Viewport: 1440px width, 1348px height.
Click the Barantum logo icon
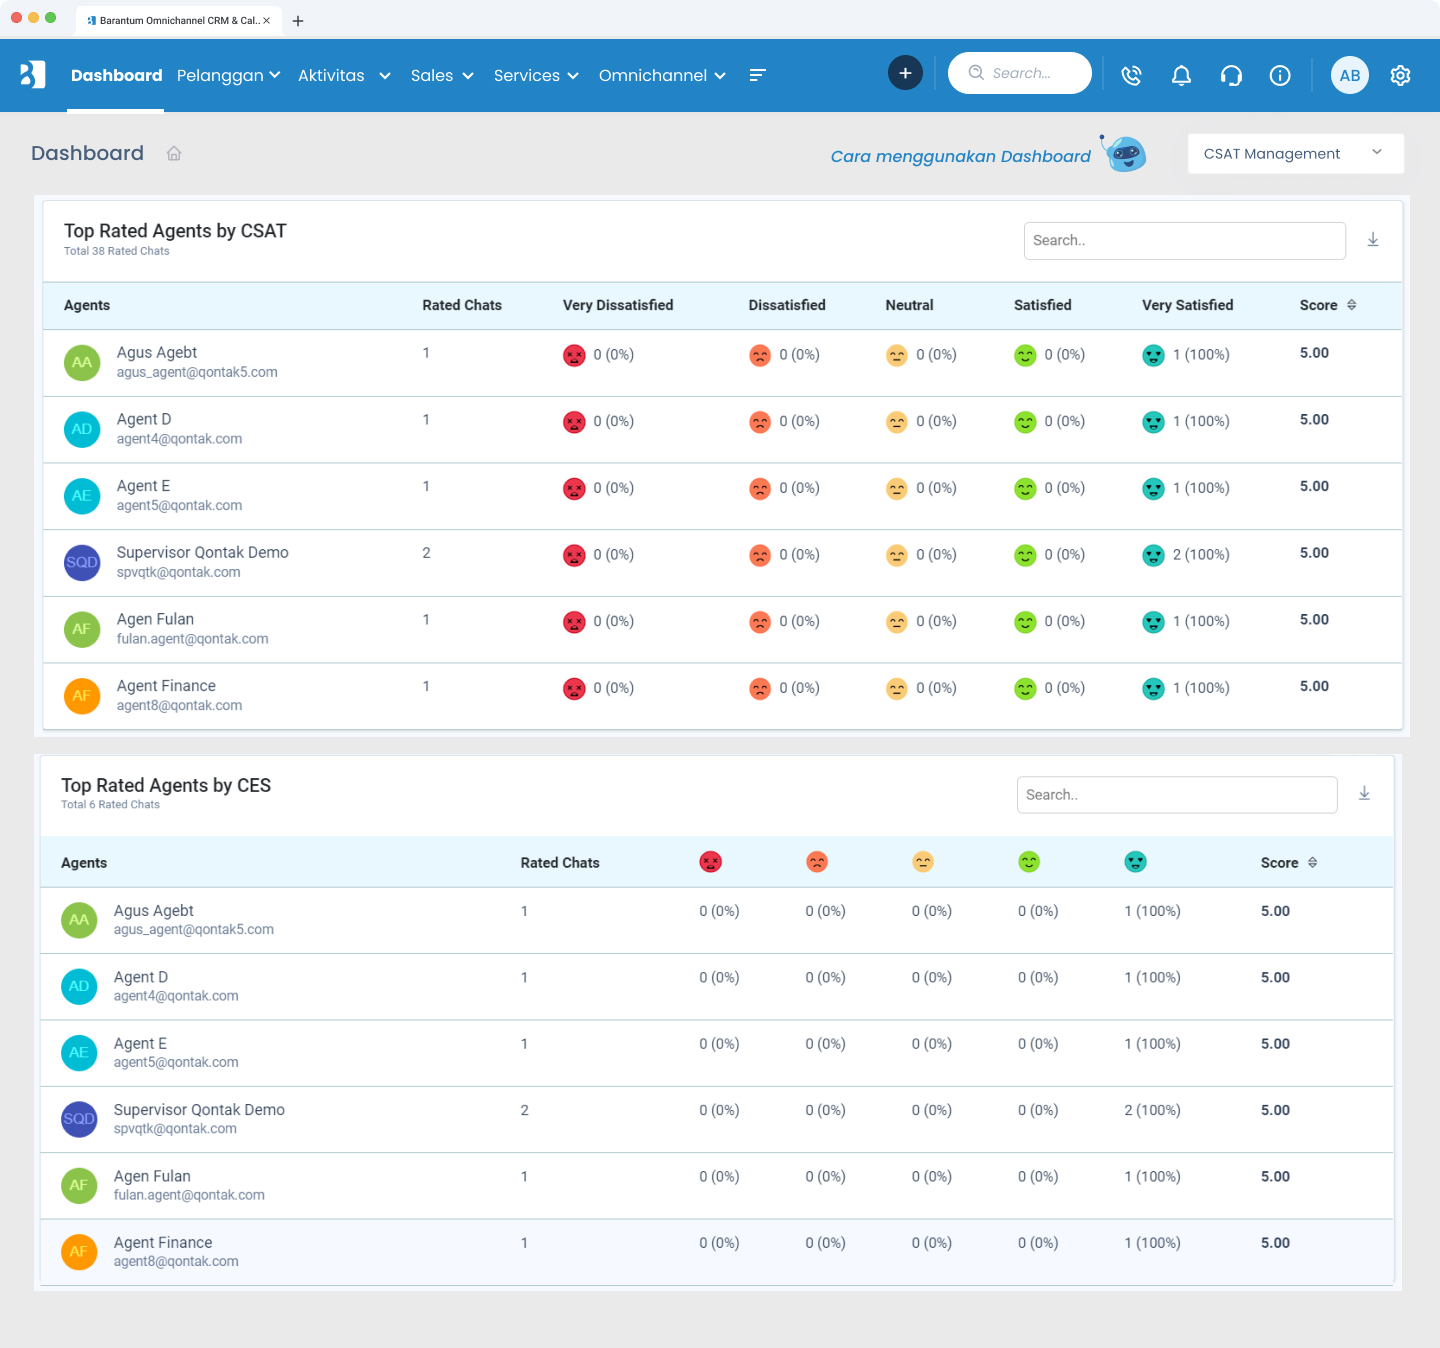point(33,75)
